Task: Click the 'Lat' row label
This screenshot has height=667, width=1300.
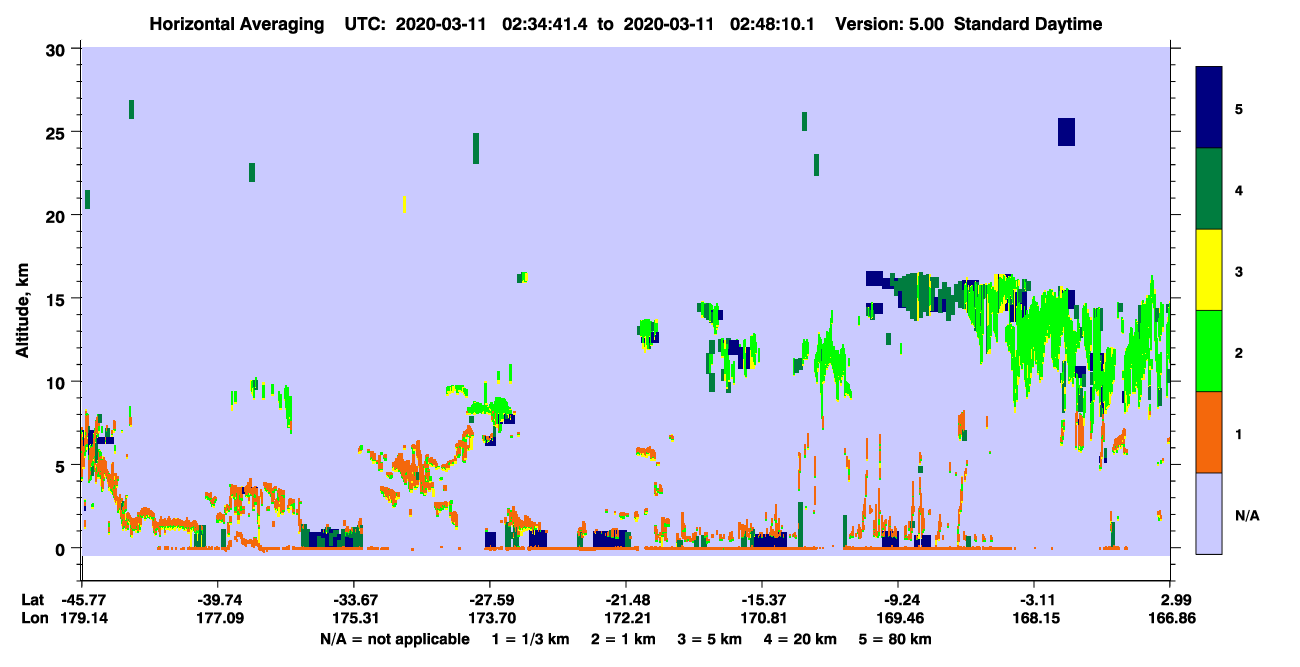Action: coord(32,600)
